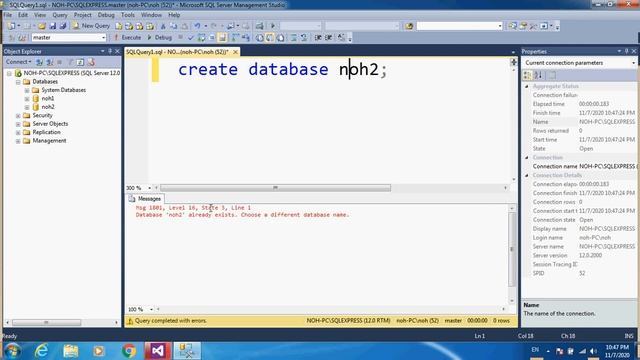This screenshot has height=360, width=640.
Task: Click the Connect Object Explorer icon
Action: (40, 62)
